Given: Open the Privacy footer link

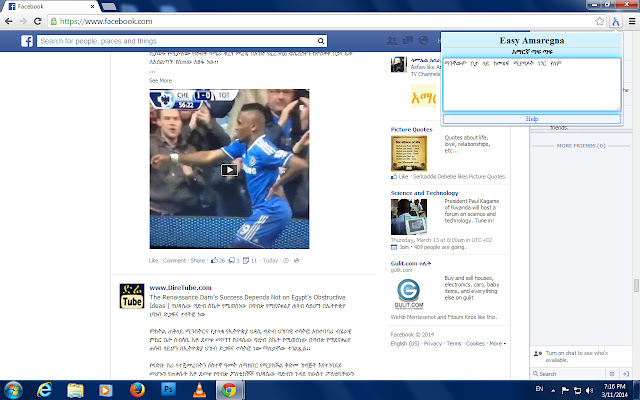Looking at the screenshot, I should [x=433, y=344].
